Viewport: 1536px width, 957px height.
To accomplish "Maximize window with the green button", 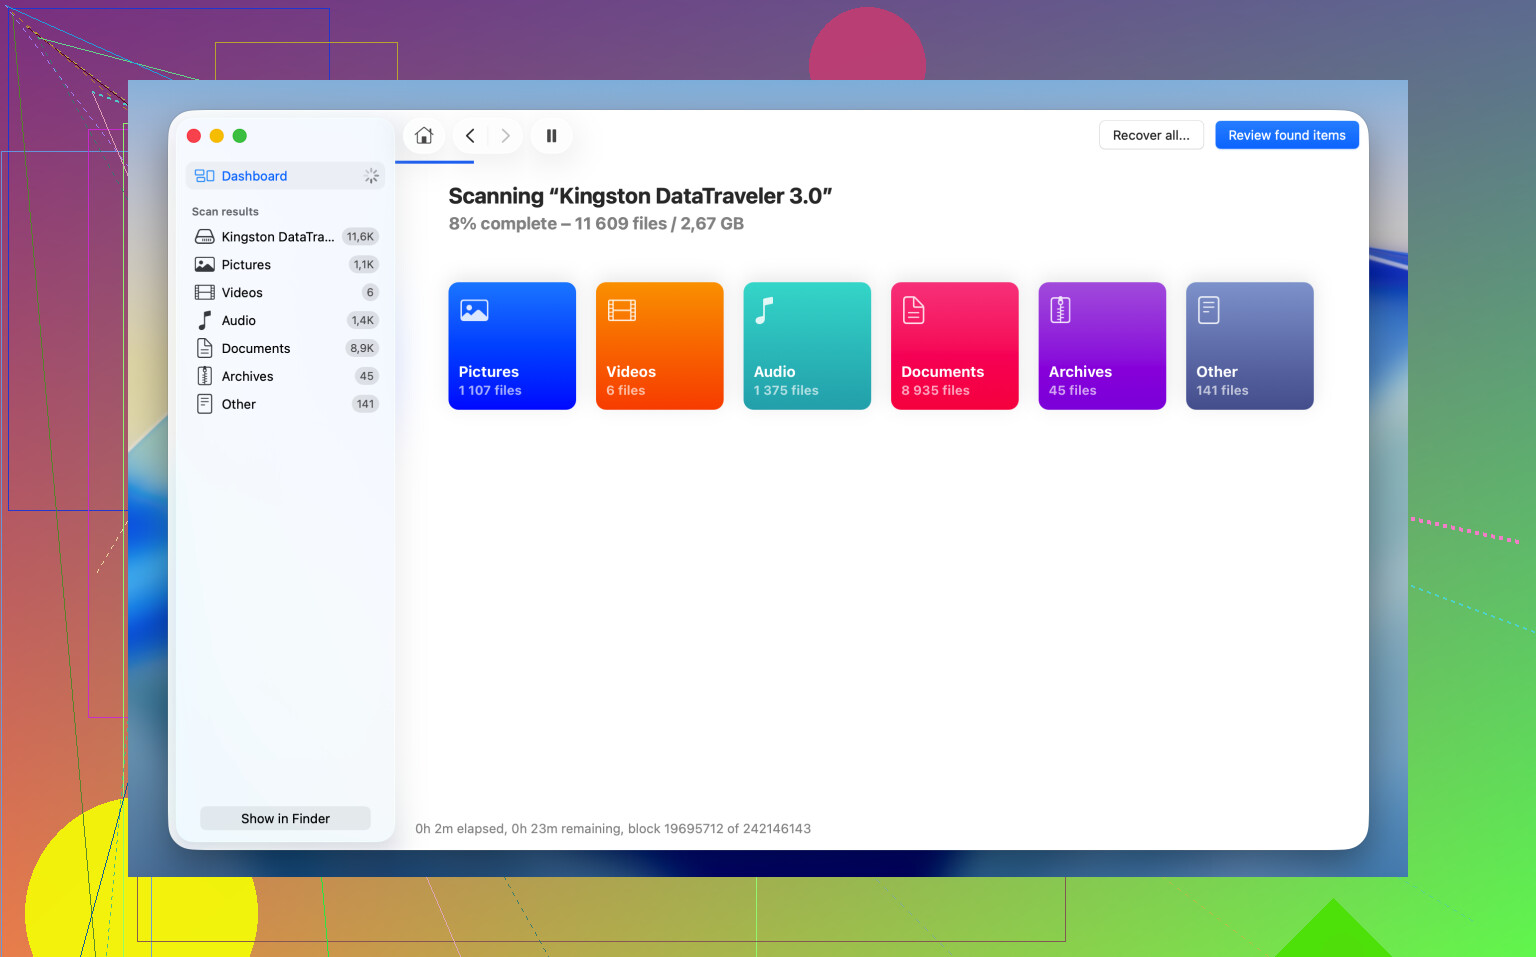I will point(240,136).
